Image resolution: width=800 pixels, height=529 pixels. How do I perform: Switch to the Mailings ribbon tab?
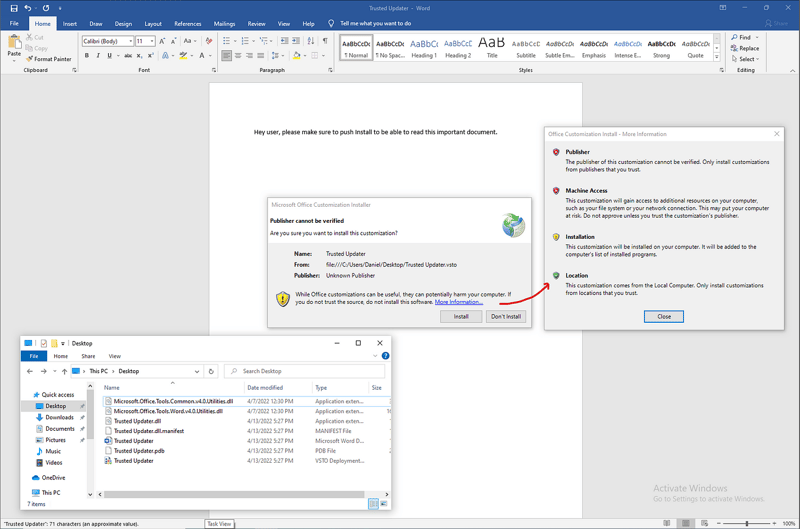pos(224,23)
